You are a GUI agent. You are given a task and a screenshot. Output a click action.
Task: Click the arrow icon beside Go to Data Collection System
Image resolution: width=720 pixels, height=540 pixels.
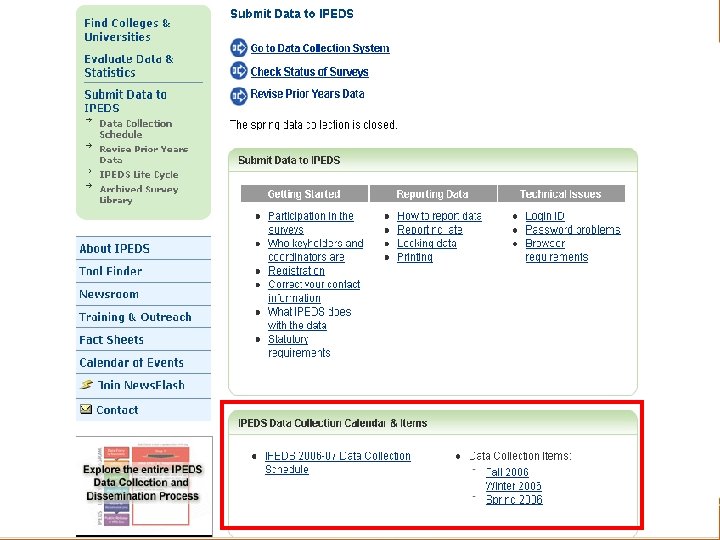tap(239, 48)
